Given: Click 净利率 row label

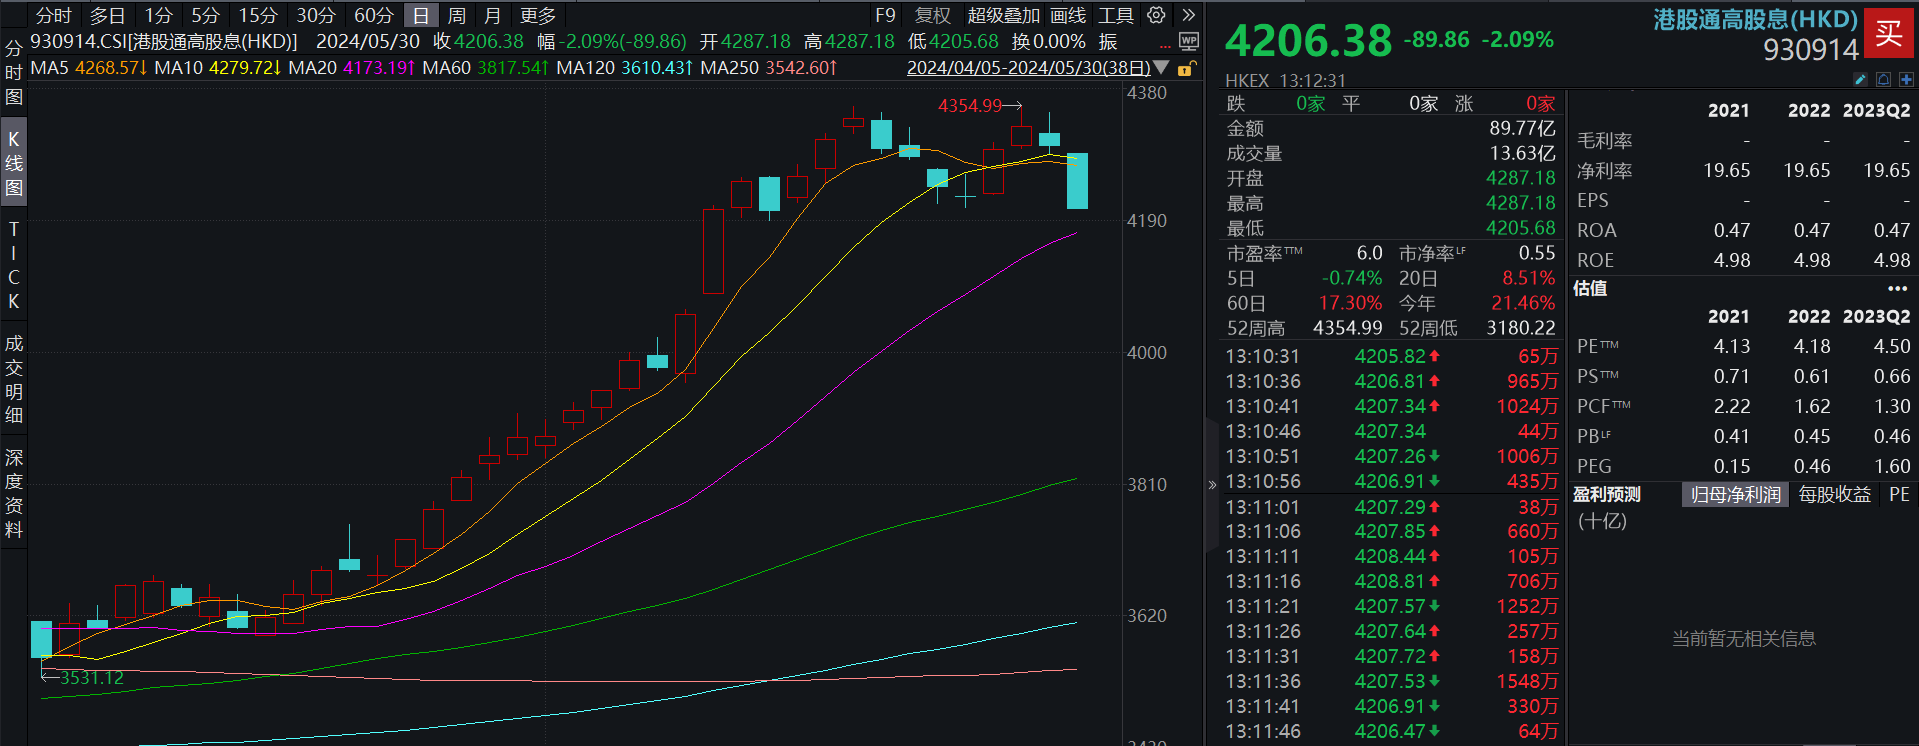Looking at the screenshot, I should [1604, 171].
